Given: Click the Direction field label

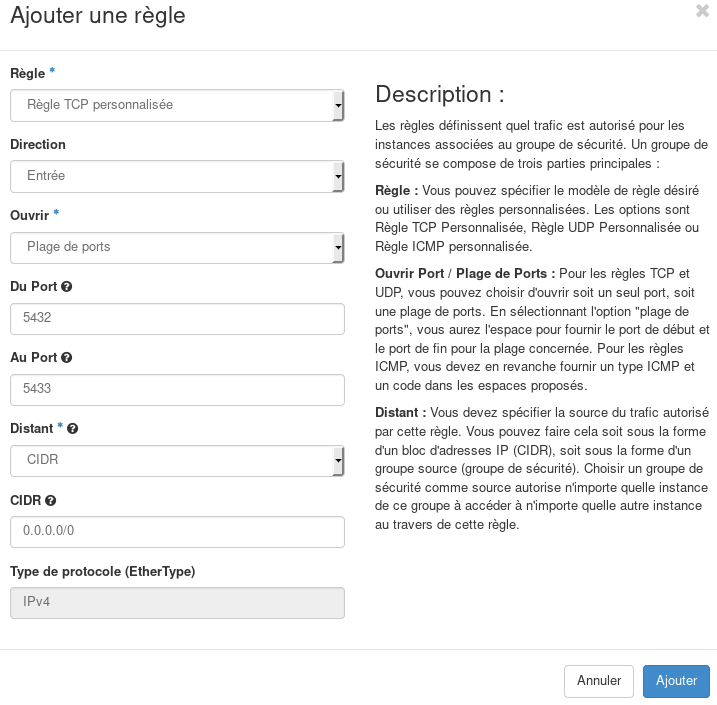Looking at the screenshot, I should click(x=38, y=144).
